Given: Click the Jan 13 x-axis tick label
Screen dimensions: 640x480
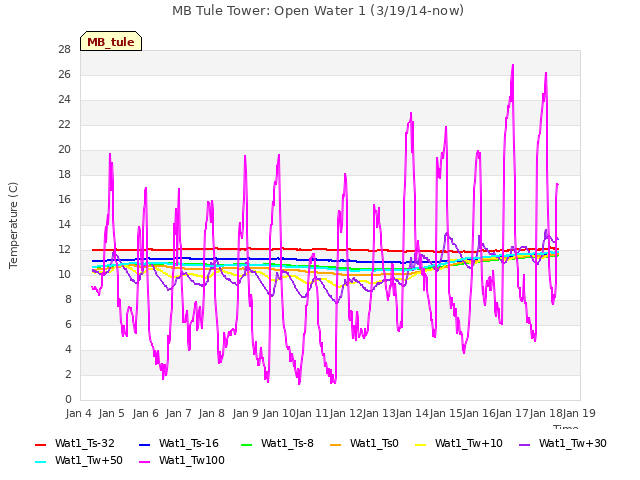Looking at the screenshot, I should (379, 413).
